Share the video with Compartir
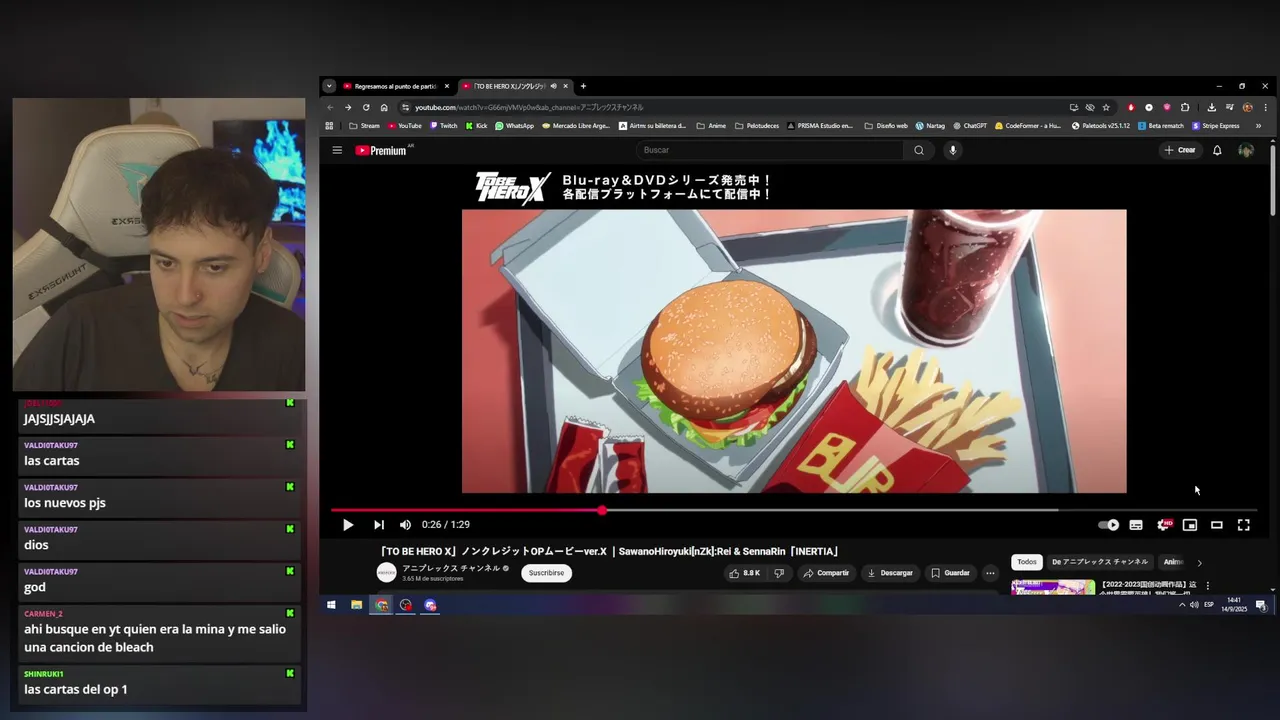The image size is (1280, 720). (826, 573)
